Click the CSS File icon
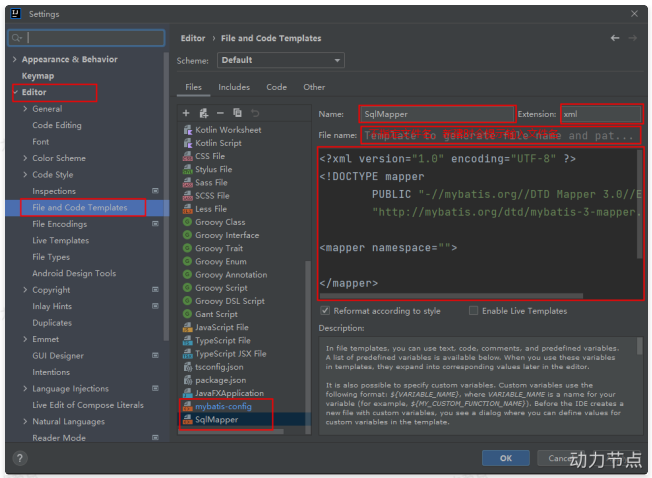This screenshot has height=478, width=652. 188,156
